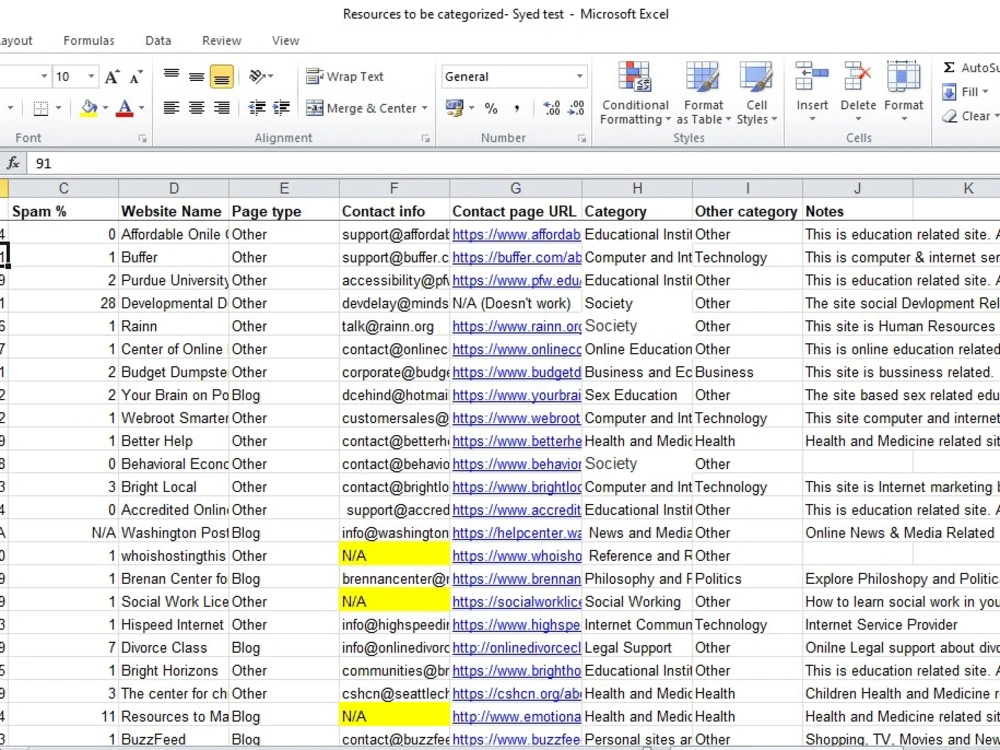Click the Contact page URL header cell
1000x750 pixels.
515,211
